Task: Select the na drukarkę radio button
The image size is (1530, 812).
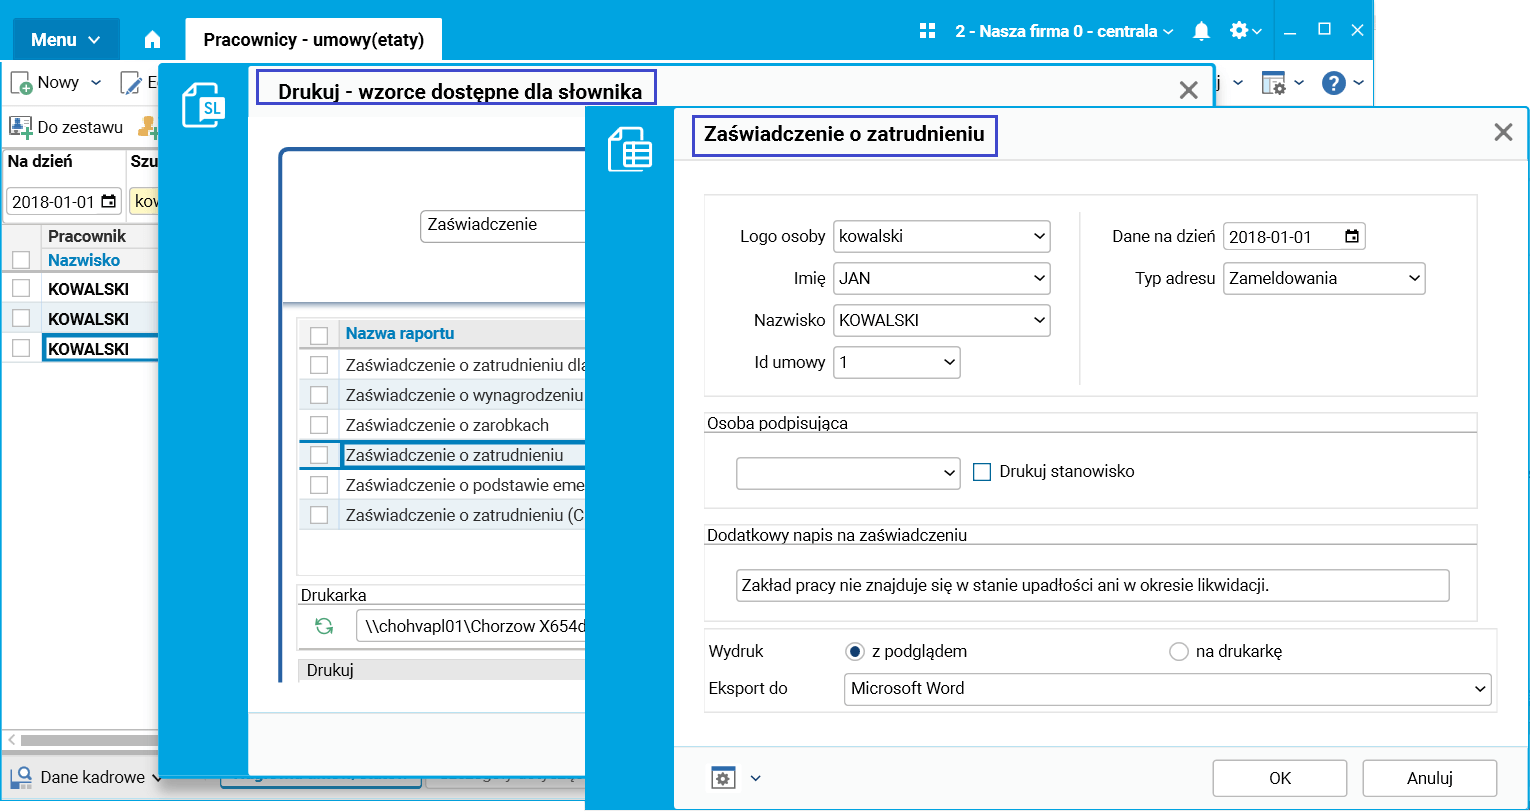Action: [x=1179, y=652]
